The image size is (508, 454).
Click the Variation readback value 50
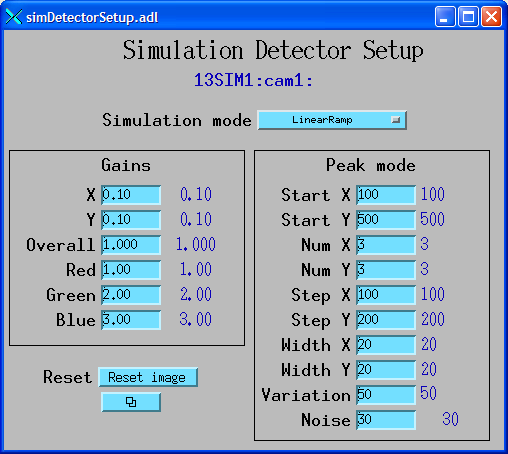[x=428, y=393]
